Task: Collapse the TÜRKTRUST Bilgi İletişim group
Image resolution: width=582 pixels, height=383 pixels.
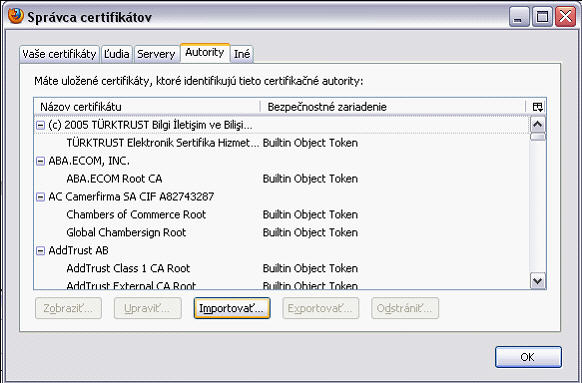Action: pos(40,125)
